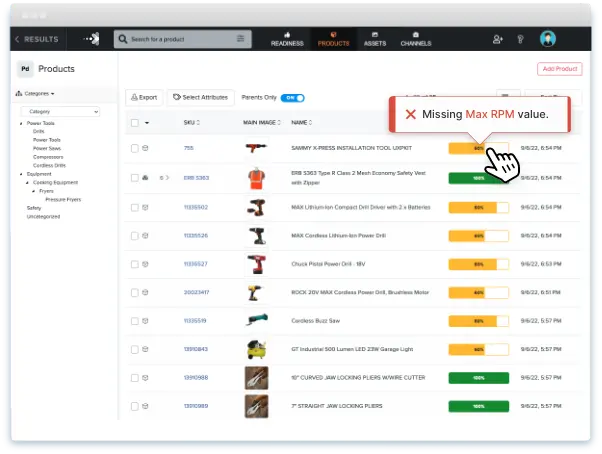This screenshot has height=454, width=602.
Task: Click product type icon for SKU 11335526
Action: pyautogui.click(x=145, y=236)
